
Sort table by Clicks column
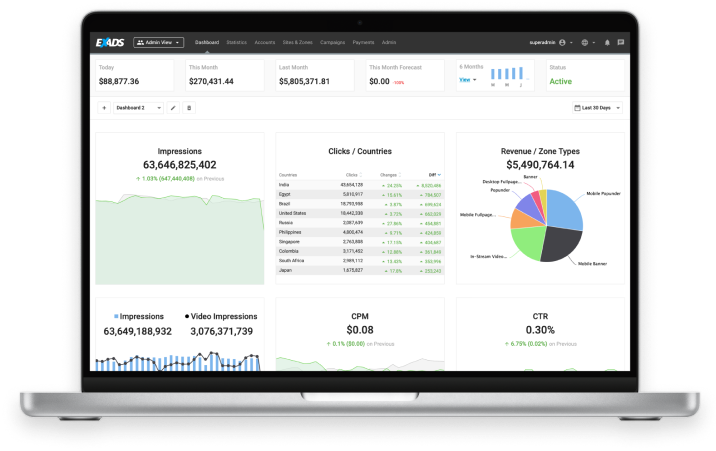[x=354, y=175]
